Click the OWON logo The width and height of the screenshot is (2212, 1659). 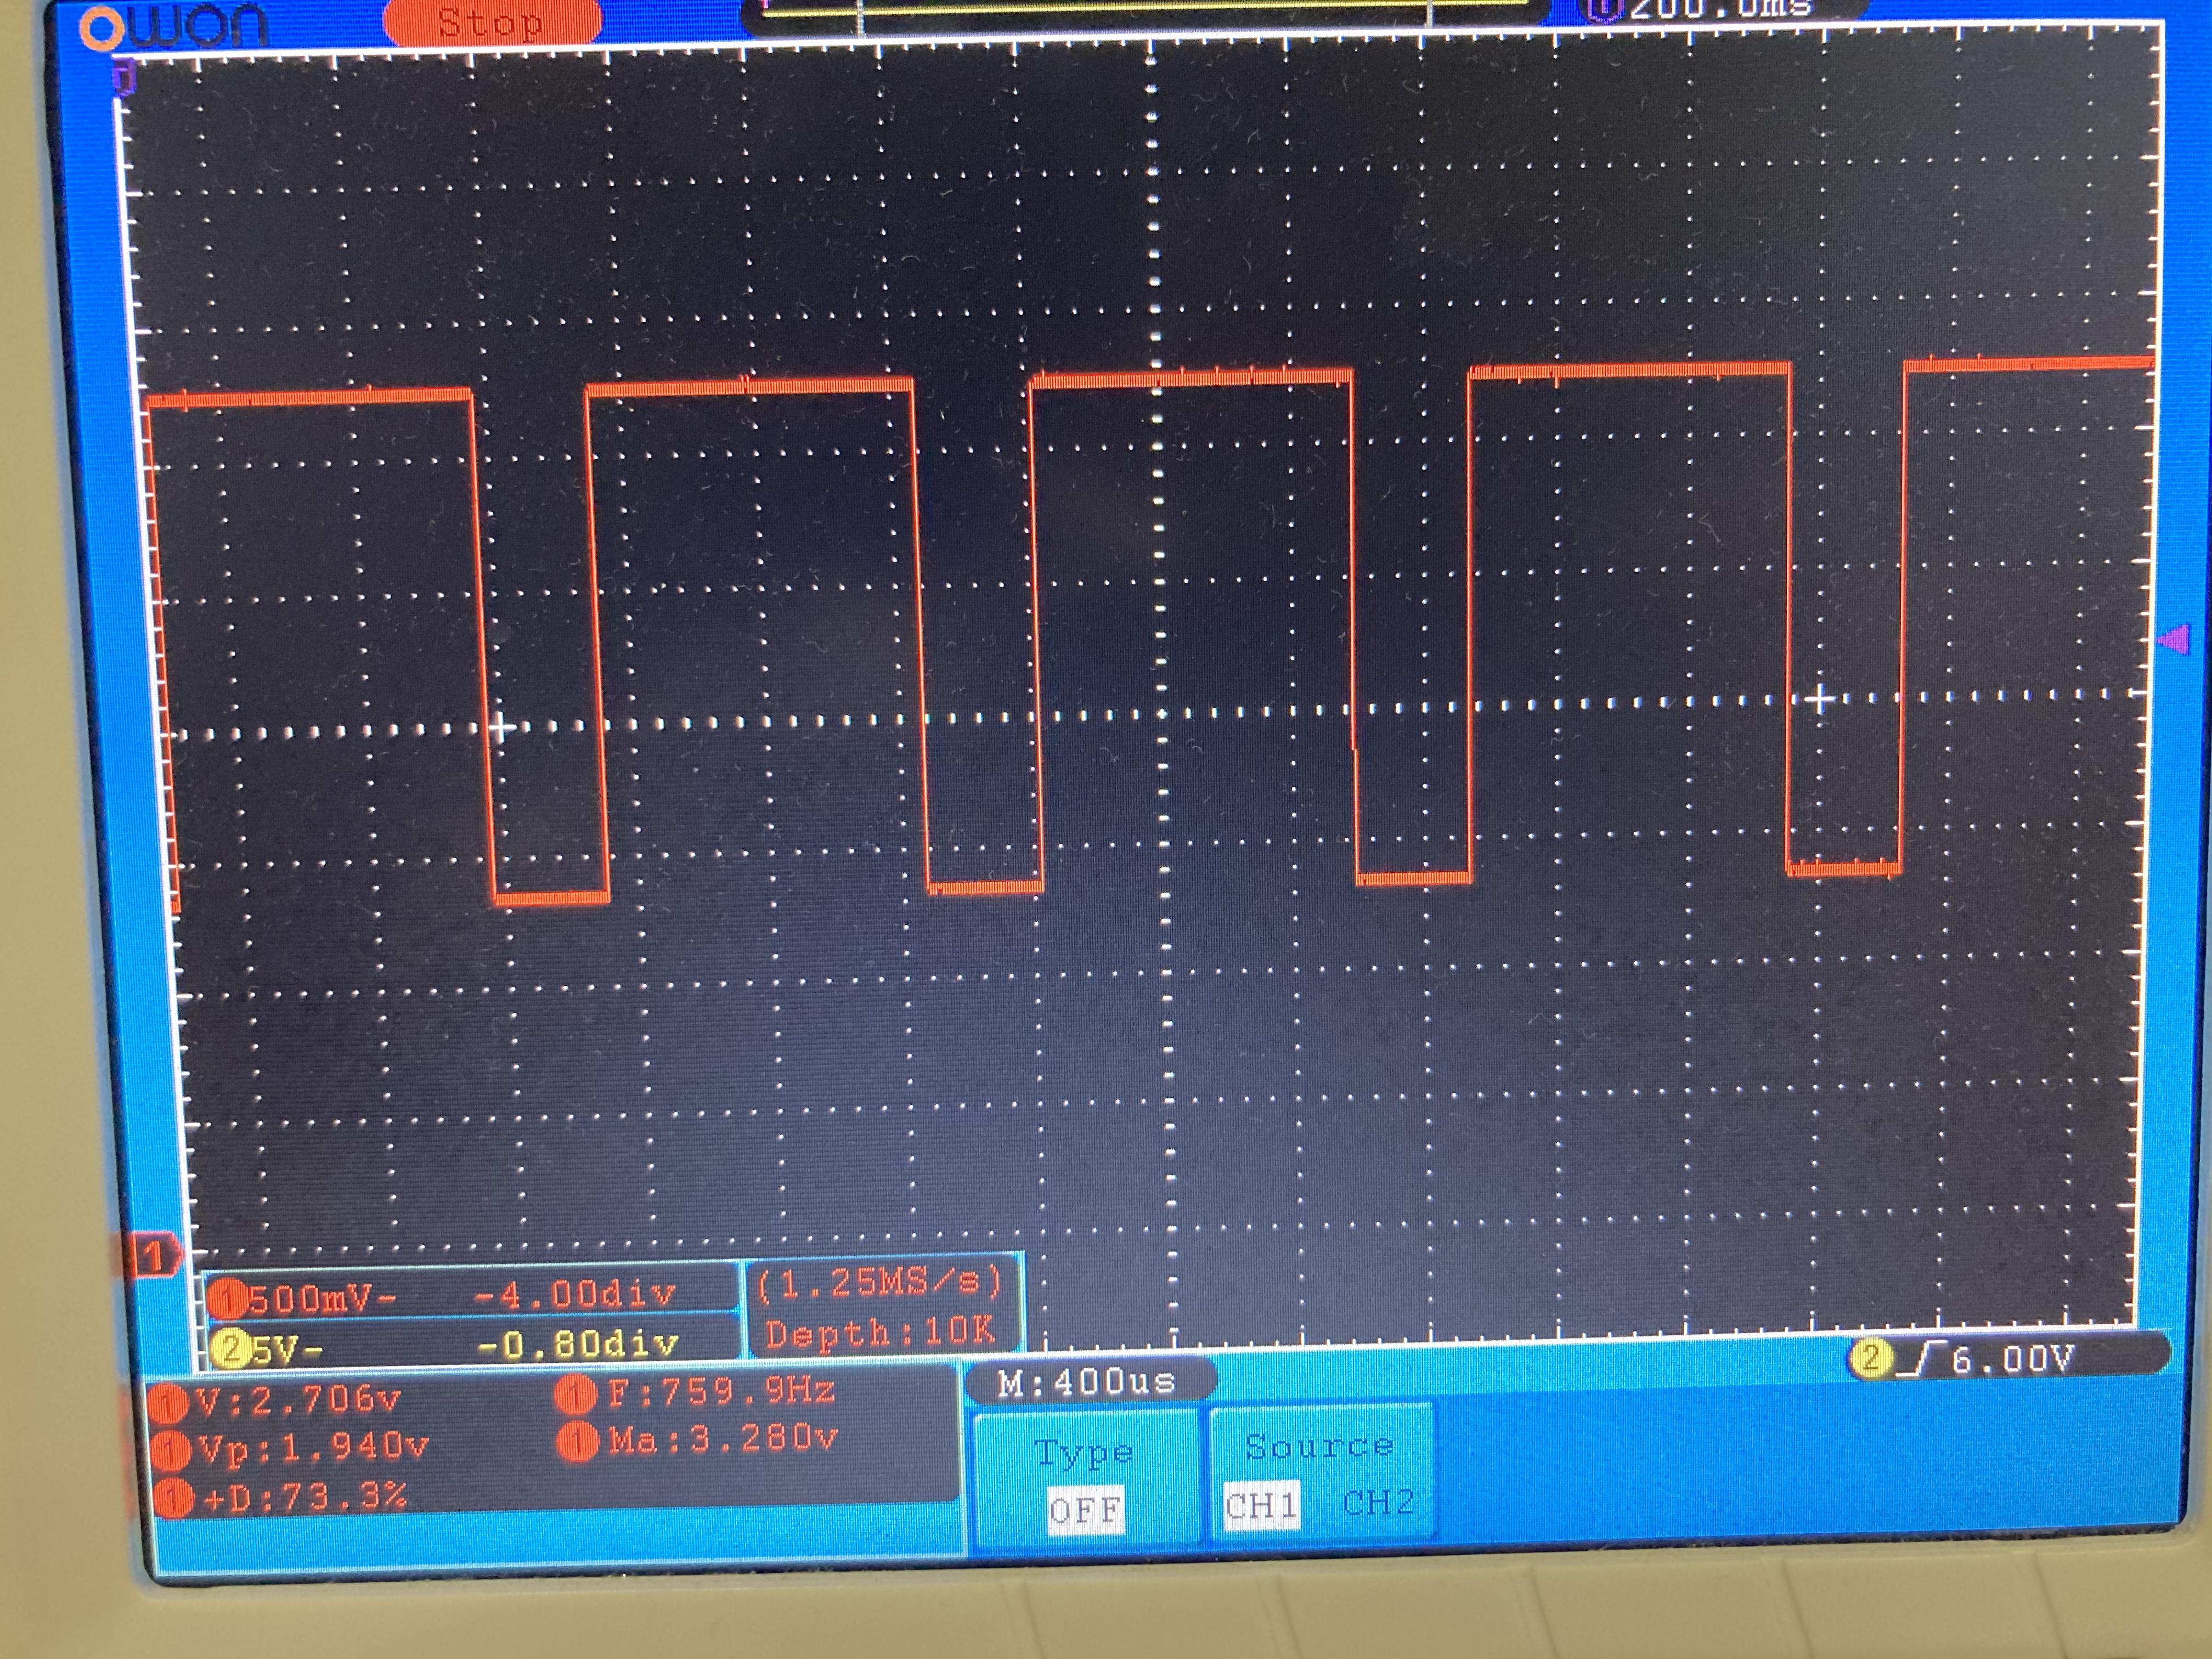tap(174, 27)
